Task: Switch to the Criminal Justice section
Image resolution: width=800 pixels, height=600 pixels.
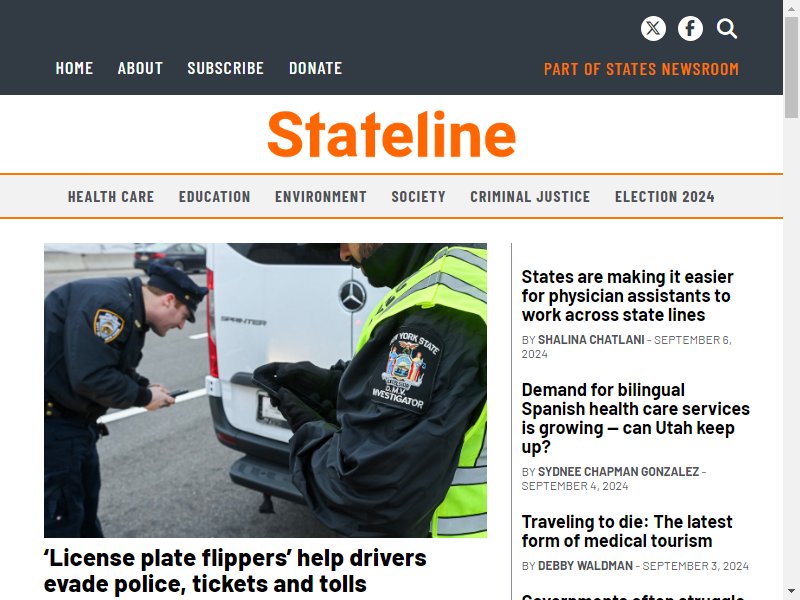Action: [x=530, y=196]
